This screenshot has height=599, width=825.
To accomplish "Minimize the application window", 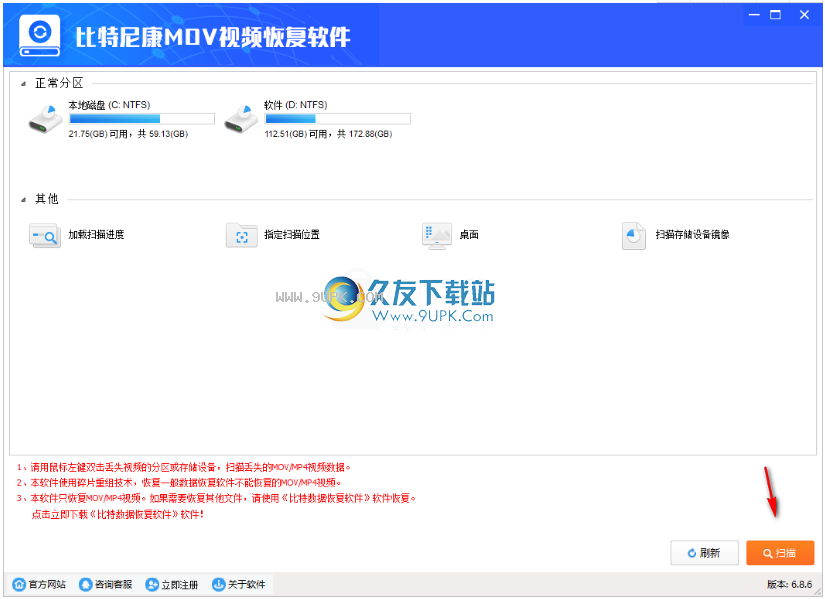I will [x=754, y=15].
